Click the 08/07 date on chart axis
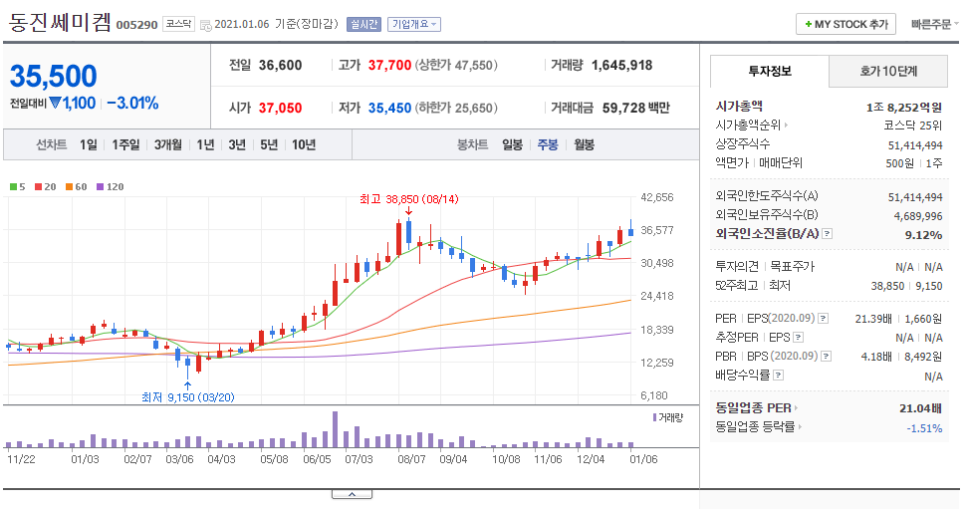Screen dimensions: 966x509 pyautogui.click(x=411, y=459)
